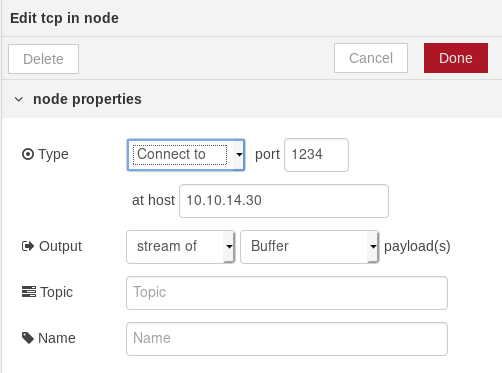Click the Done button

pos(456,58)
